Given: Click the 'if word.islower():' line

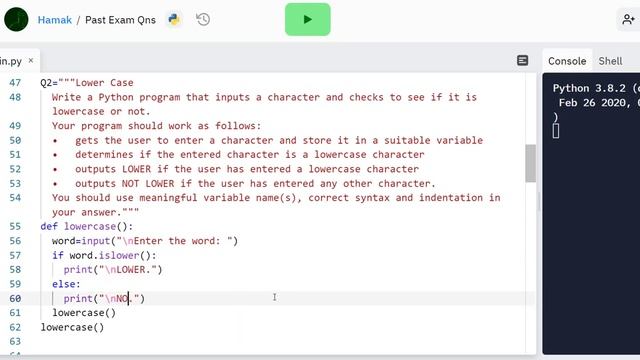Looking at the screenshot, I should point(104,256).
